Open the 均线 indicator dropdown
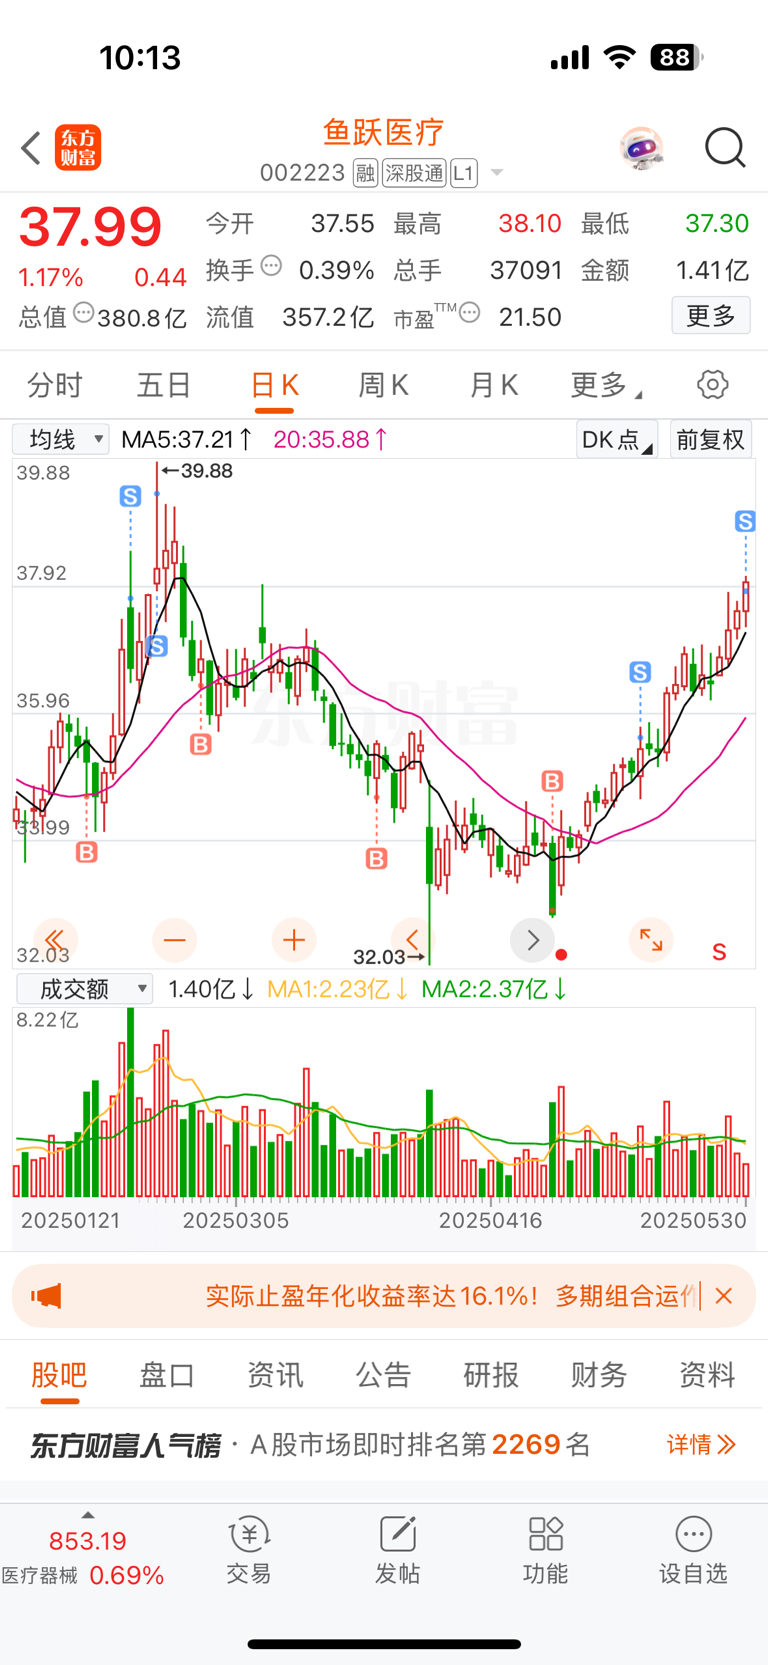This screenshot has height=1665, width=769. click(60, 439)
